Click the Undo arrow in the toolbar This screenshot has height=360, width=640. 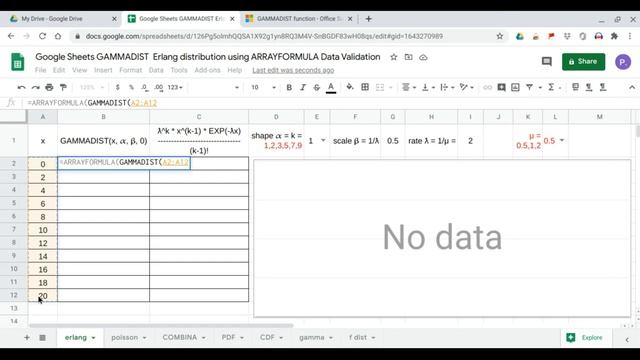(x=21, y=87)
